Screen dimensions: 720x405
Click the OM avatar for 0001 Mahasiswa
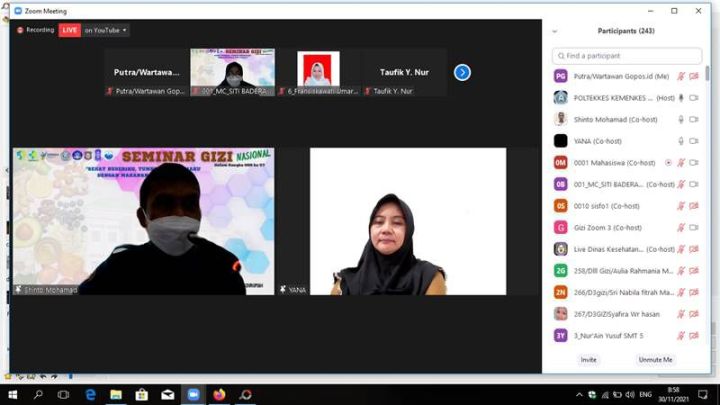pyautogui.click(x=560, y=163)
